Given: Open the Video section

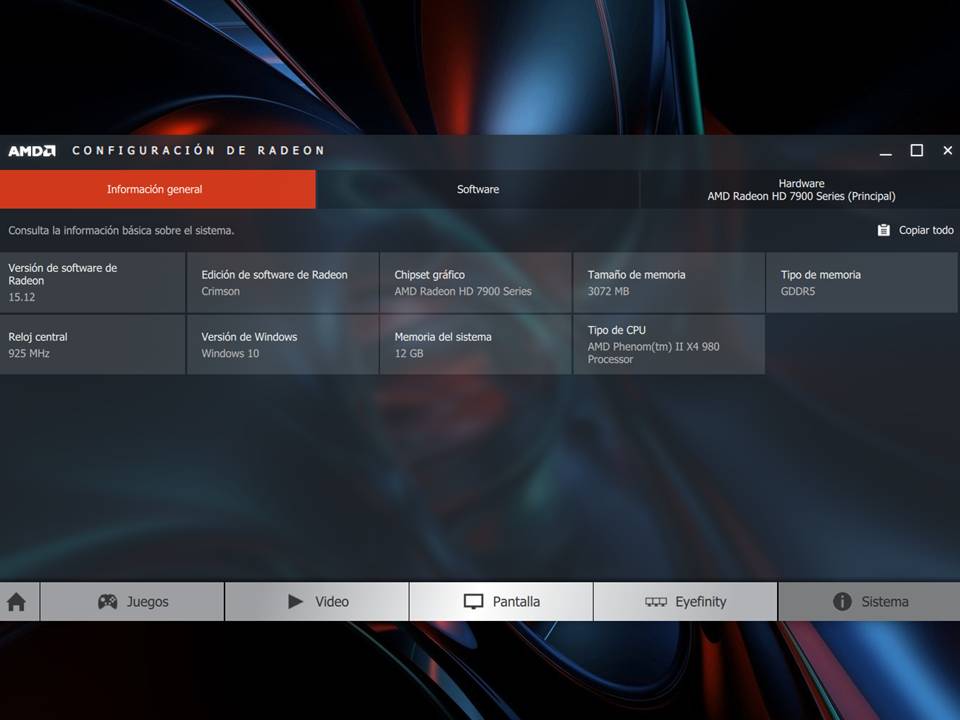Looking at the screenshot, I should click(x=317, y=601).
